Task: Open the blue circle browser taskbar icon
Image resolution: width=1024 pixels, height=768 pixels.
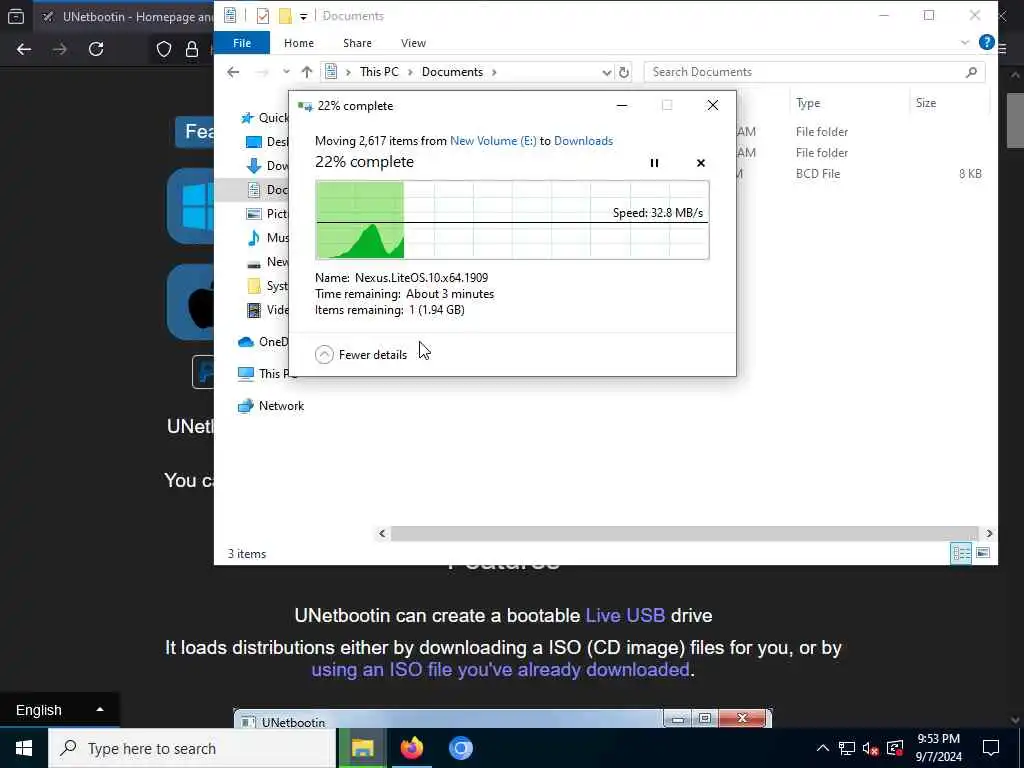Action: coord(460,748)
